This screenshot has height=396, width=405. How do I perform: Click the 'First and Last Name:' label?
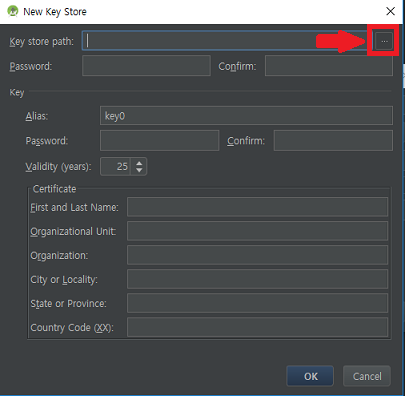(74, 207)
